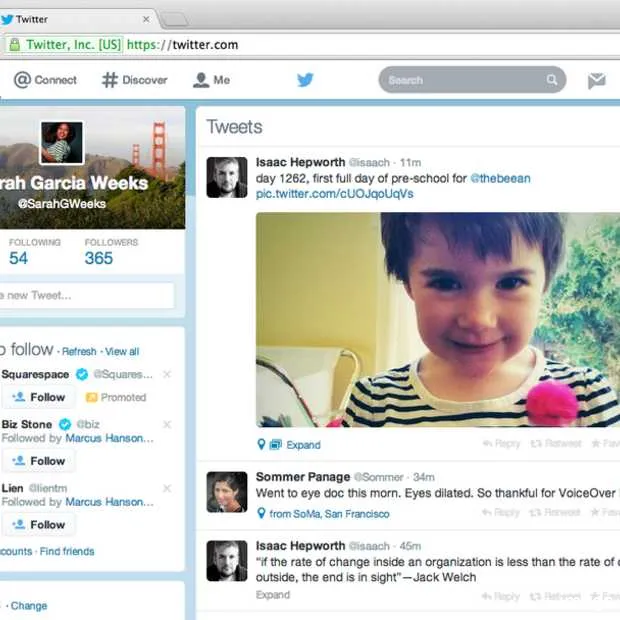Open the child photo in tweet
Viewport: 620px width, 620px height.
[x=438, y=319]
